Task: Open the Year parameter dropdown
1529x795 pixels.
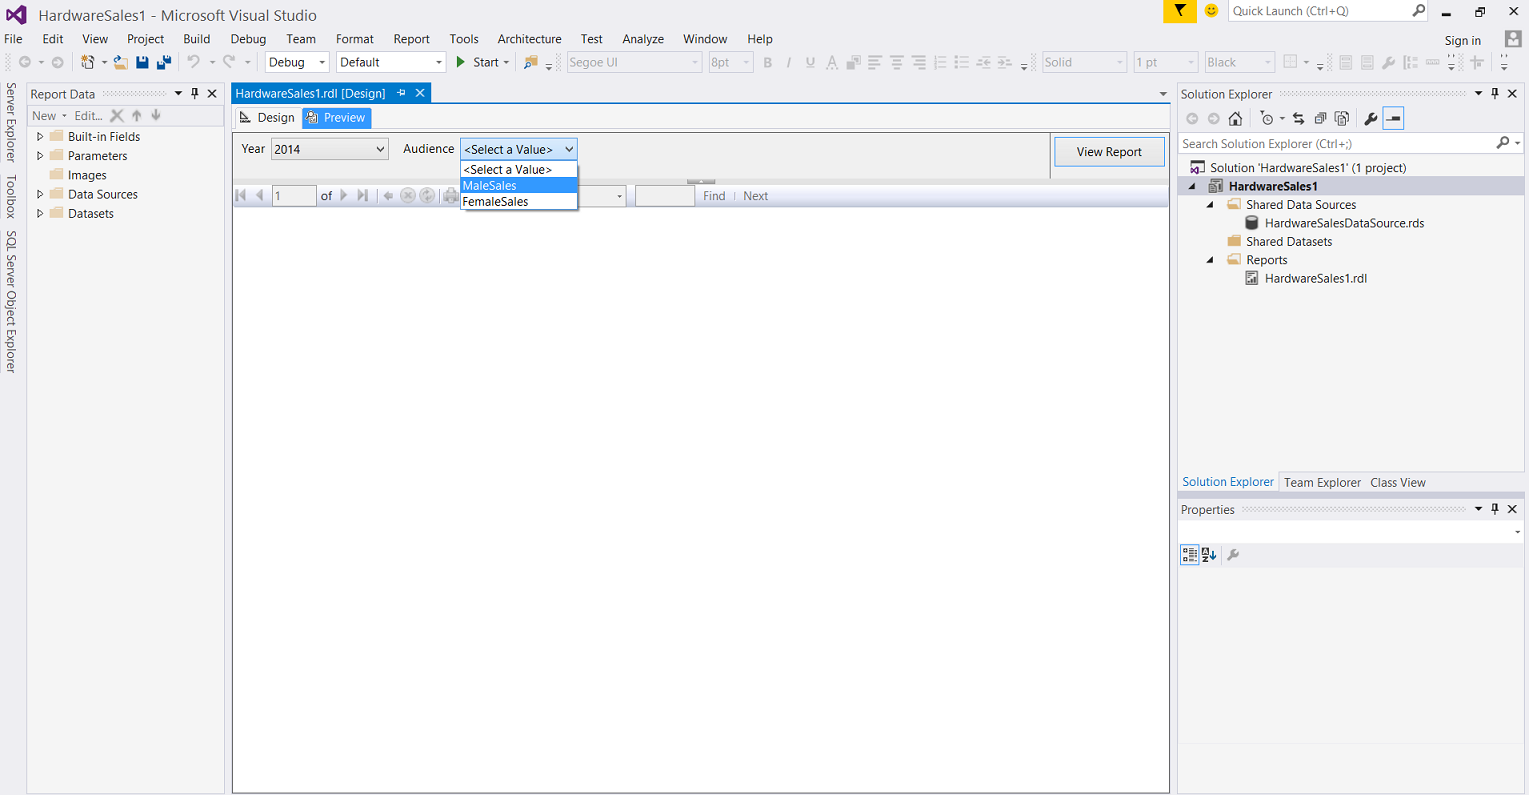Action: tap(329, 149)
